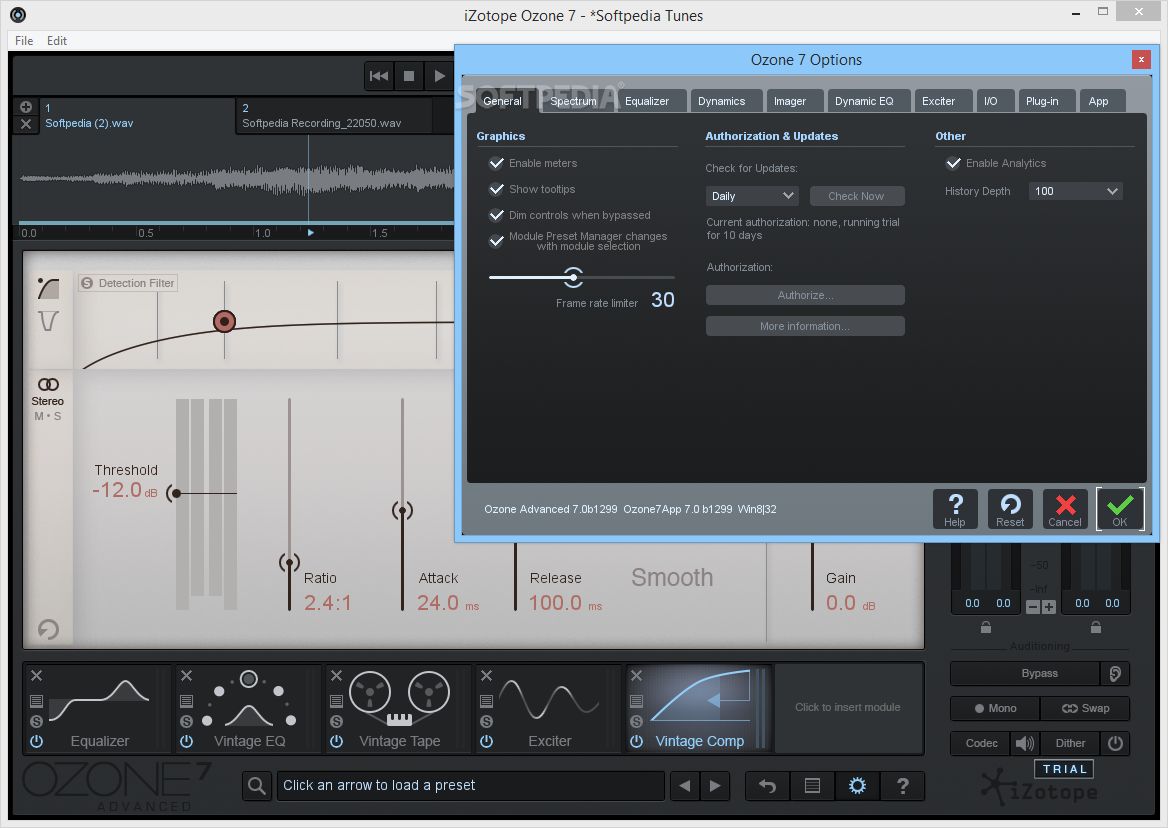Click the Dither button
Viewport: 1168px width, 828px height.
[x=1070, y=743]
